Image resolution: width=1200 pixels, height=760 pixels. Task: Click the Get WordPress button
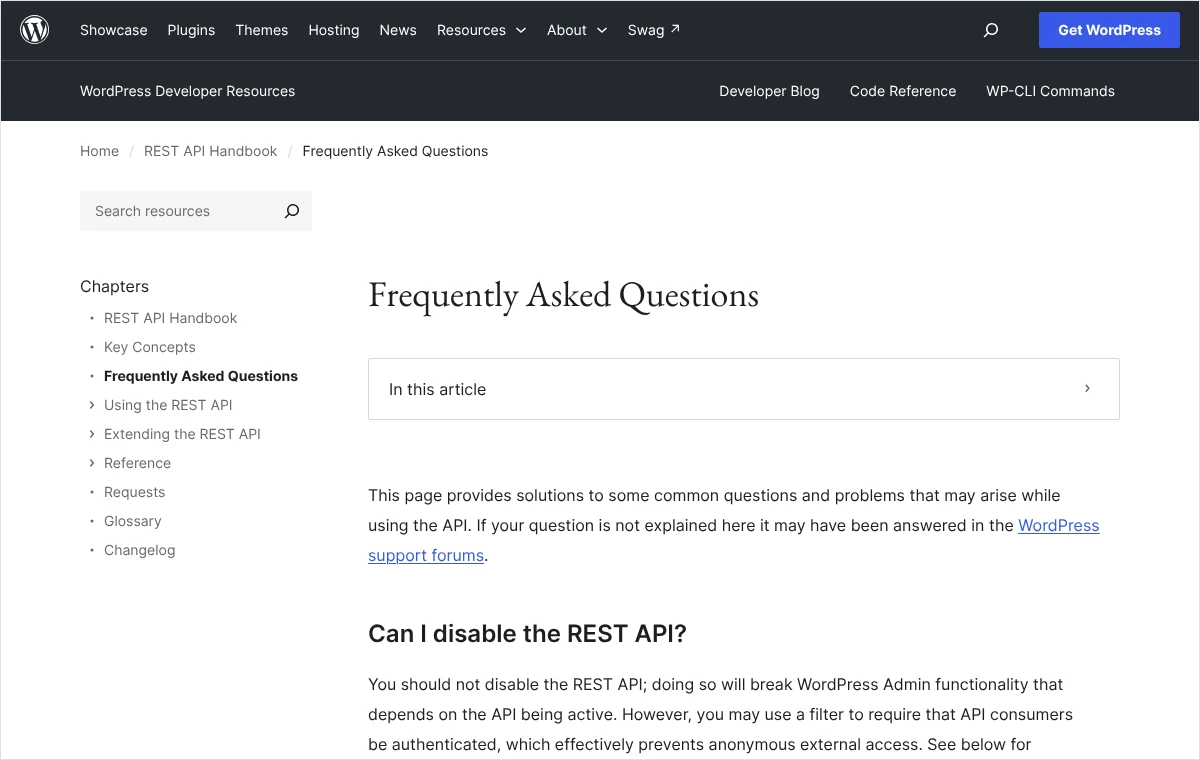(x=1110, y=30)
